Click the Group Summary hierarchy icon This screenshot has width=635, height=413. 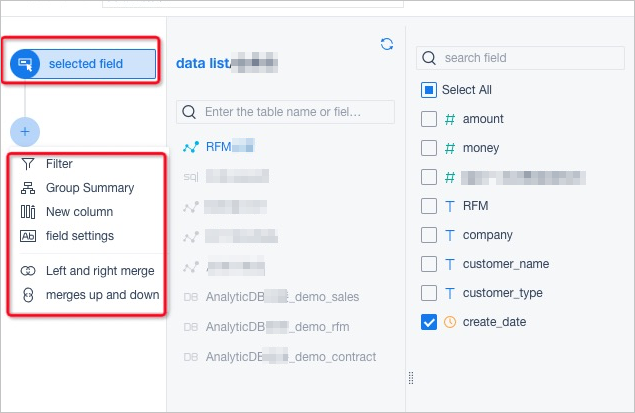tap(28, 188)
